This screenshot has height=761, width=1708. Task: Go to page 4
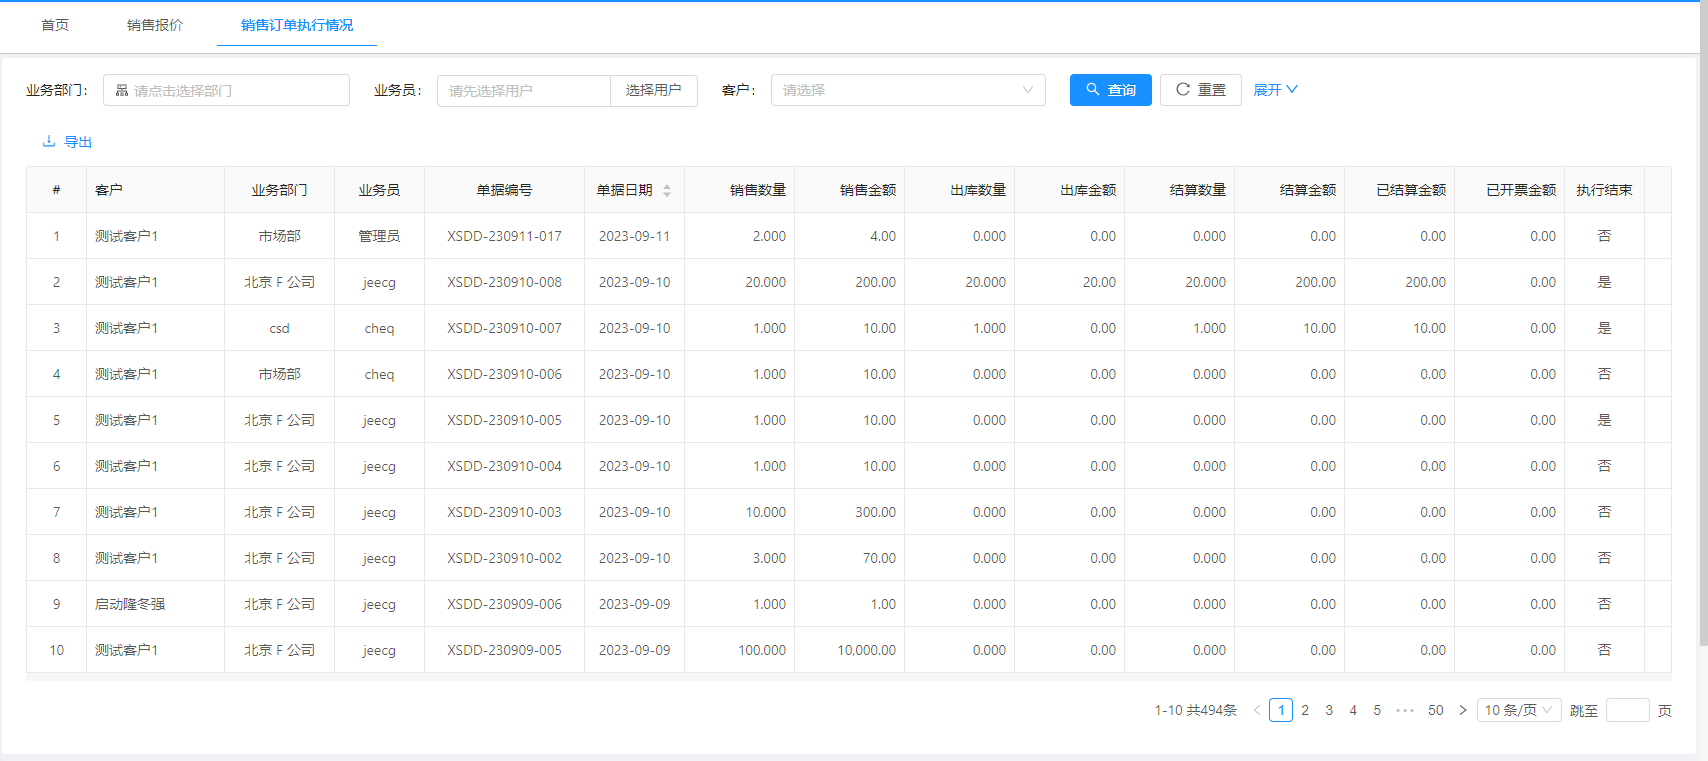coord(1353,710)
